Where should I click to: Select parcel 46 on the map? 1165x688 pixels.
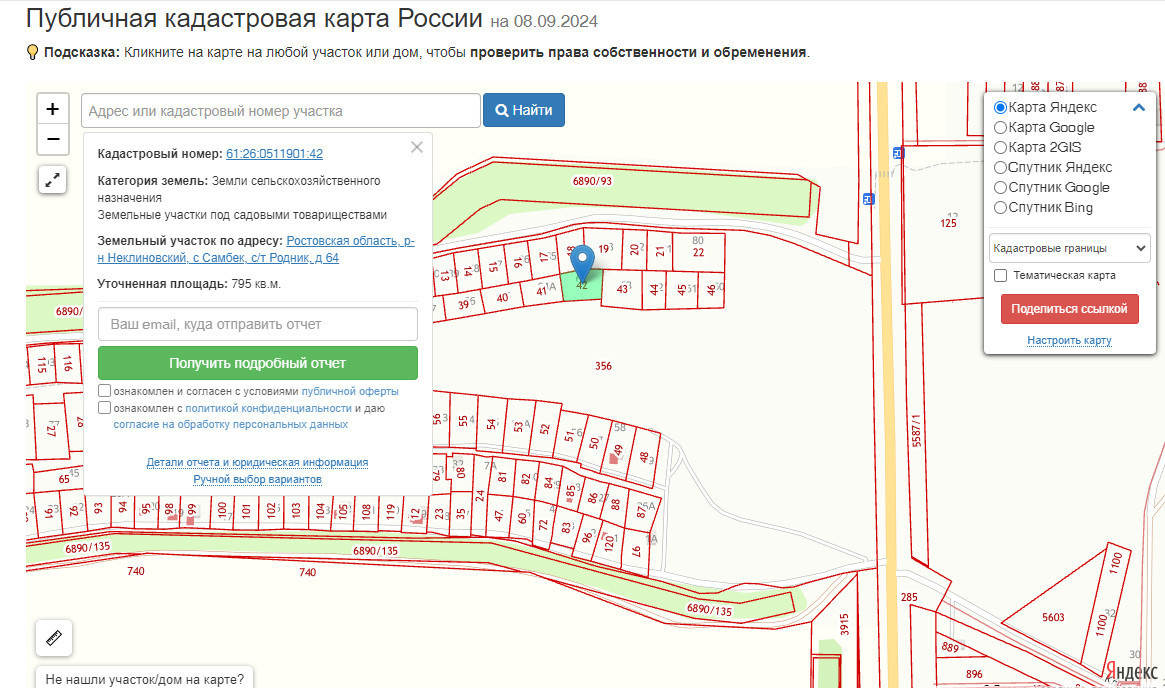click(x=711, y=289)
